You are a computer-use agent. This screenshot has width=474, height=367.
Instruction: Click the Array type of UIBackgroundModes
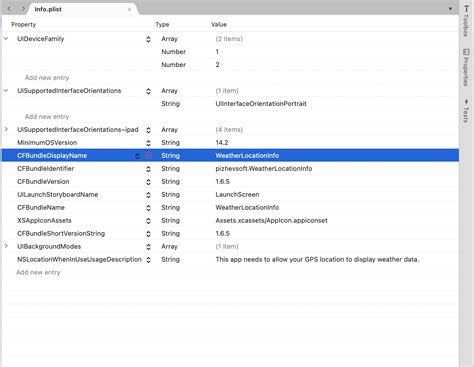pos(169,246)
